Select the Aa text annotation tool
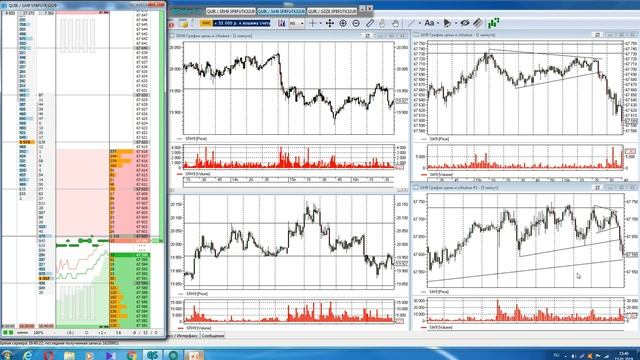 tap(429, 23)
